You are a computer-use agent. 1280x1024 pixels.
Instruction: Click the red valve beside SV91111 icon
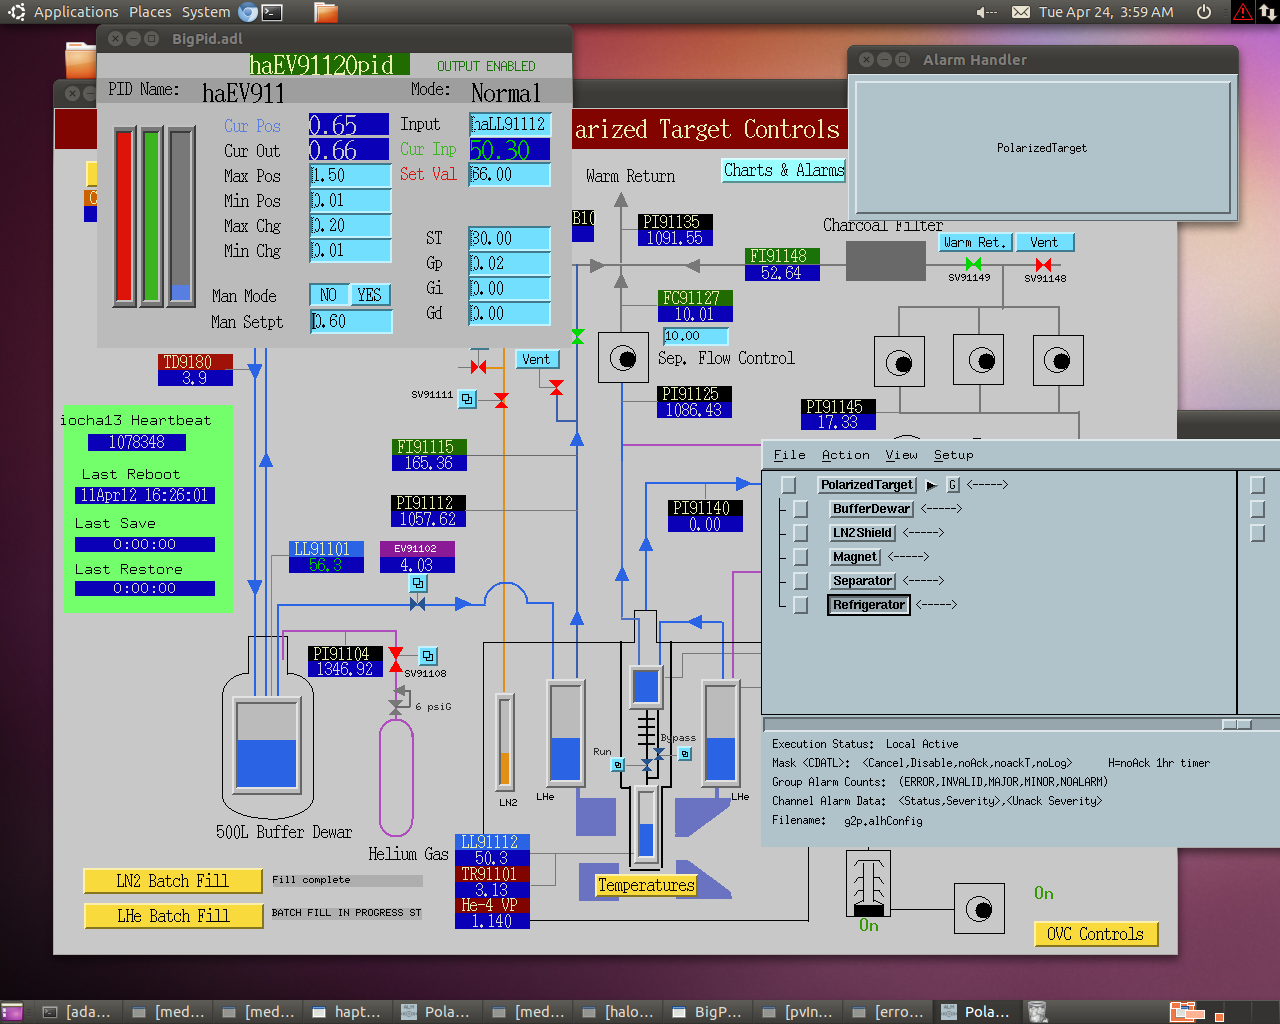click(501, 400)
